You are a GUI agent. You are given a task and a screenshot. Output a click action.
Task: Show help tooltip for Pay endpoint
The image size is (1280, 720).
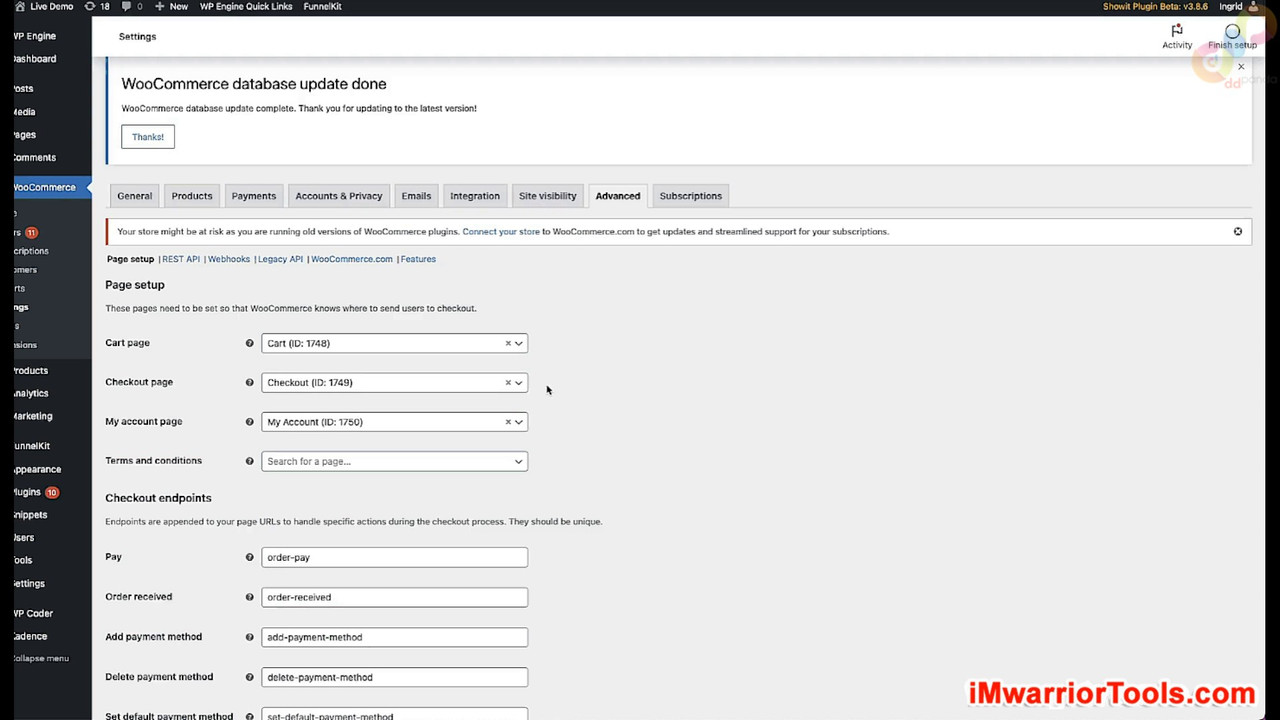250,557
